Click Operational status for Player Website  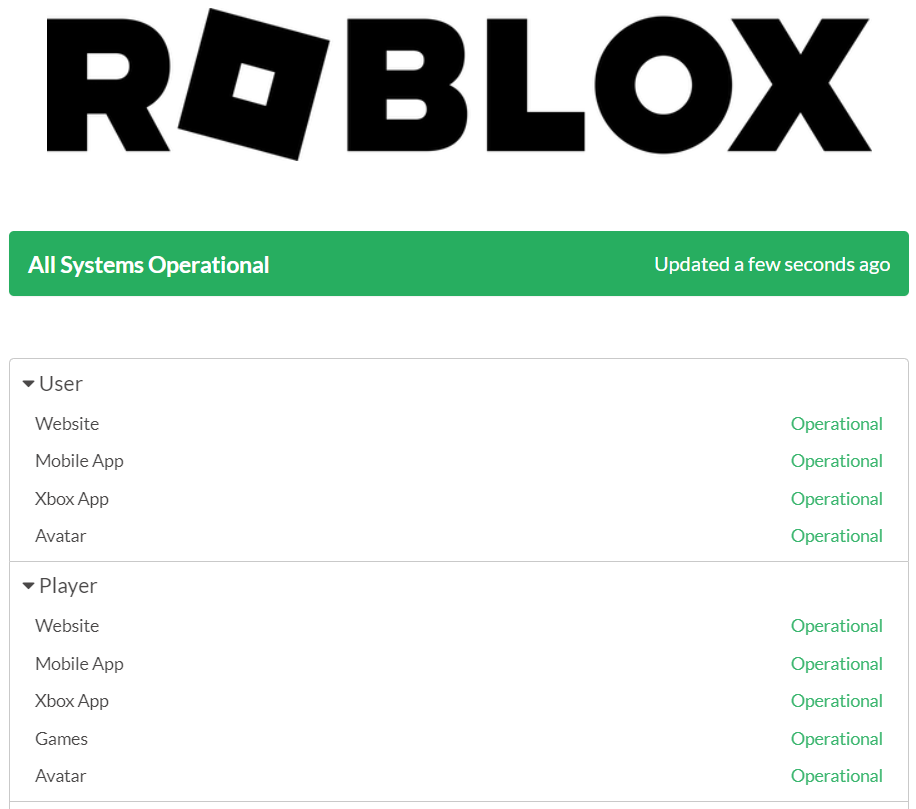click(837, 626)
